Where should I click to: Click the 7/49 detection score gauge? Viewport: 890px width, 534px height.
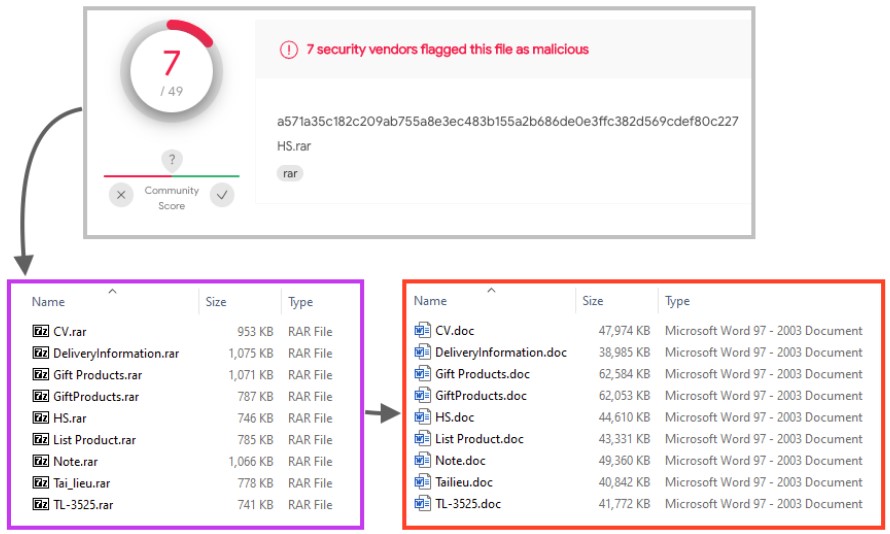point(171,70)
